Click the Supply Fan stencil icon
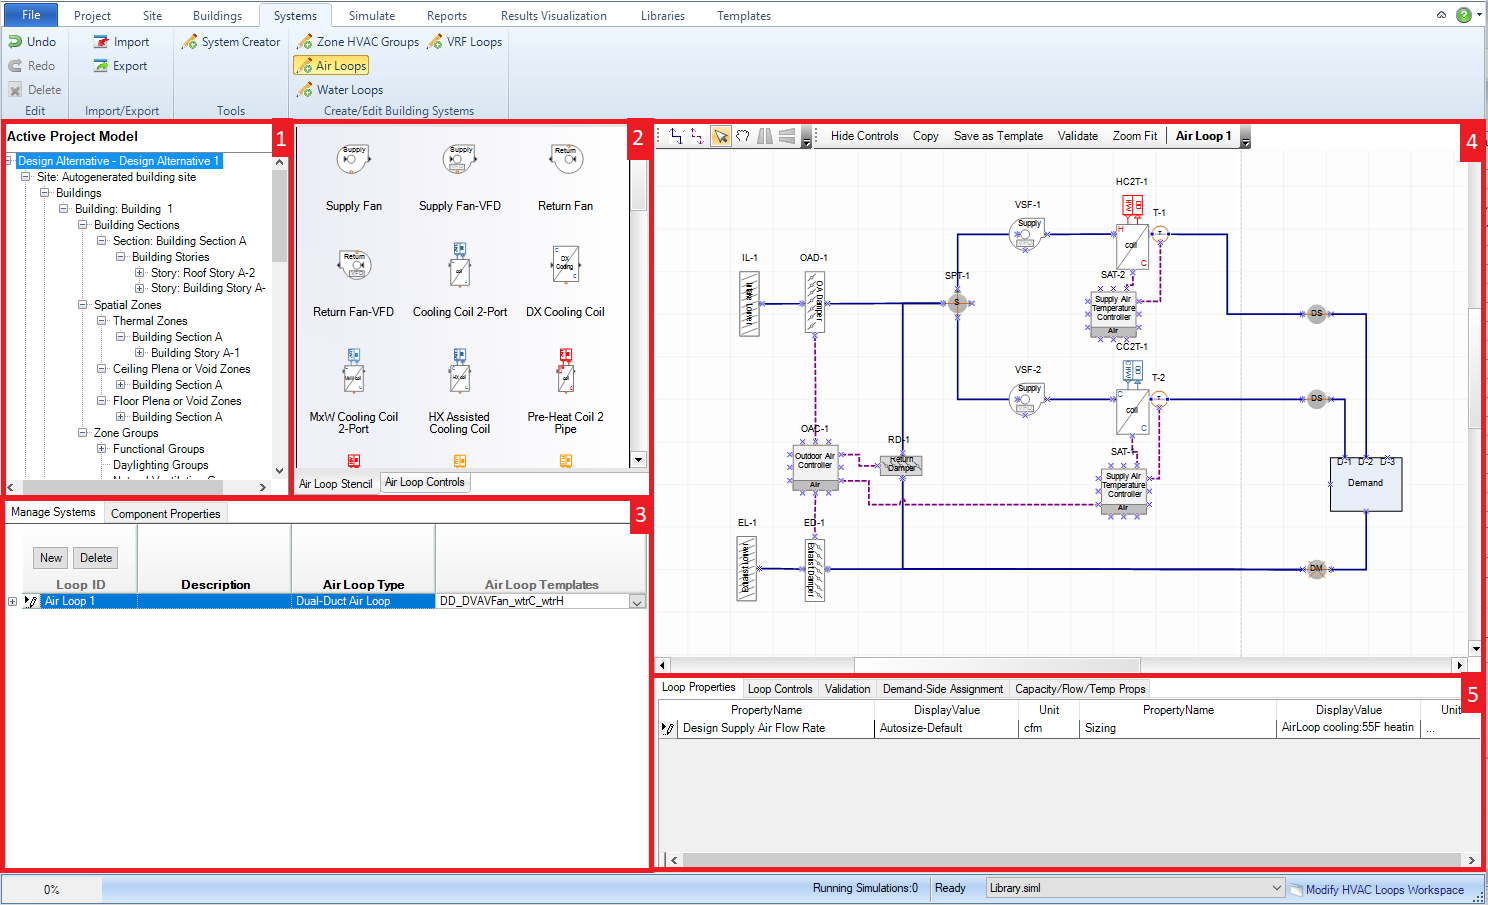1488x905 pixels. [x=354, y=160]
